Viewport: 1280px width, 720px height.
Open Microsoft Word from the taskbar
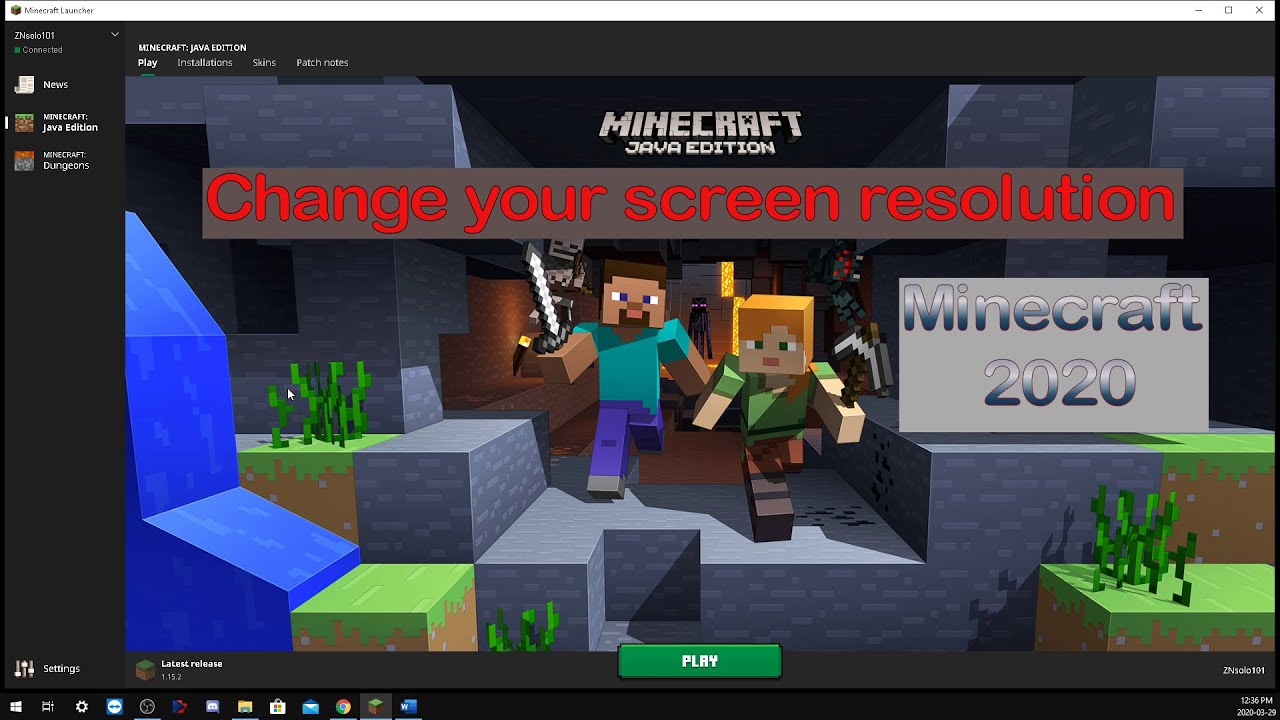tap(407, 706)
